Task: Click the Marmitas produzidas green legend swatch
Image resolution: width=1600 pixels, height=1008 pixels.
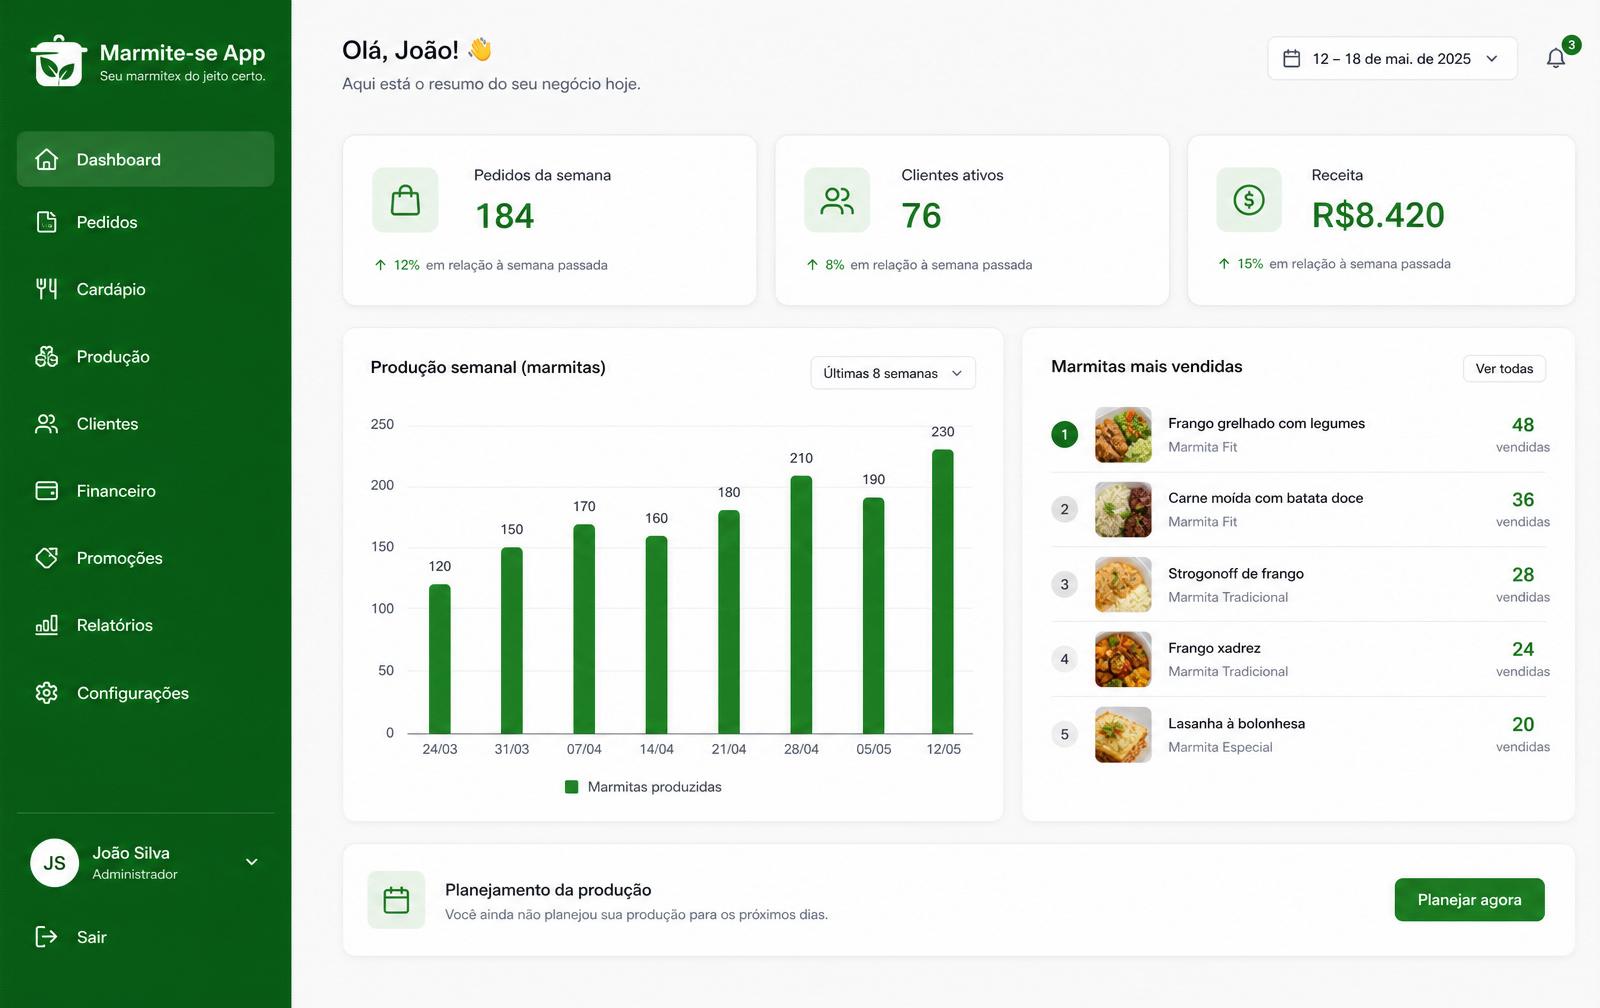Action: tap(572, 787)
